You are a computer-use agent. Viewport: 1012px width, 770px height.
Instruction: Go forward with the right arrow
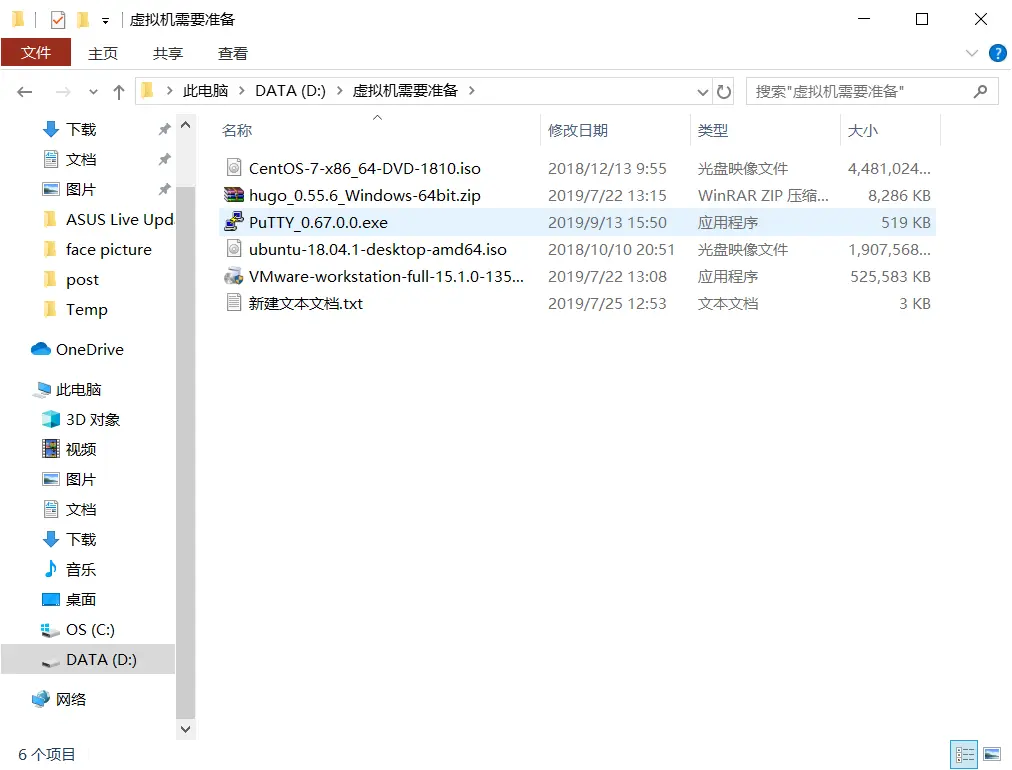click(63, 92)
